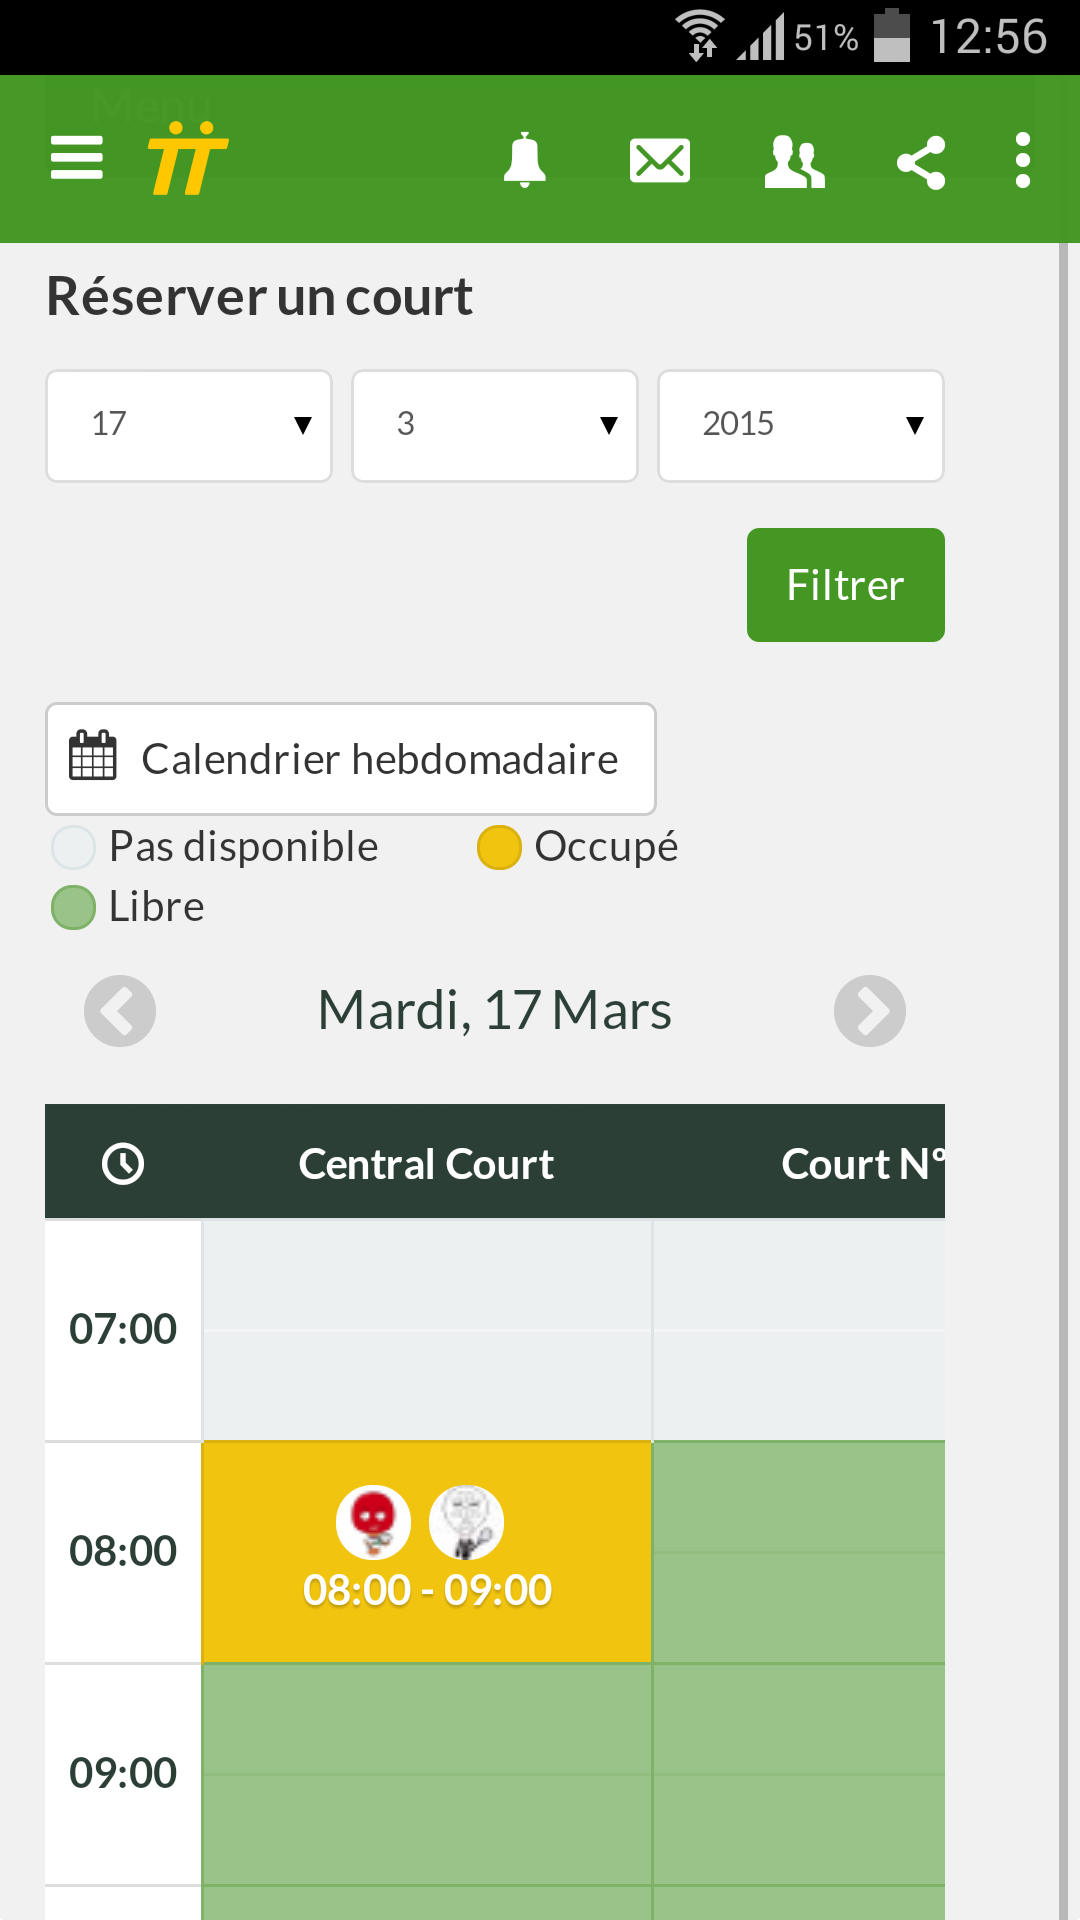
Task: Open the friends/contacts icon
Action: [x=795, y=162]
